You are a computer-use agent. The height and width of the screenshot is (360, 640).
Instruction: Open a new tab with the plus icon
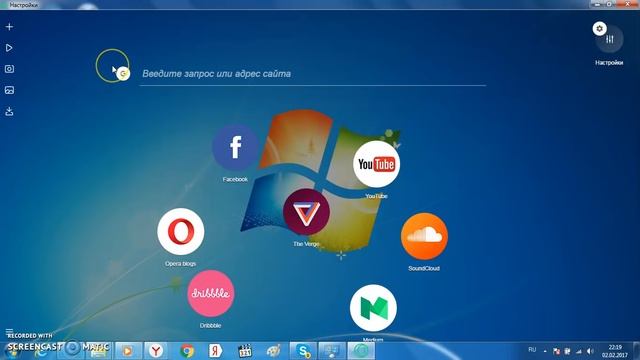point(9,27)
